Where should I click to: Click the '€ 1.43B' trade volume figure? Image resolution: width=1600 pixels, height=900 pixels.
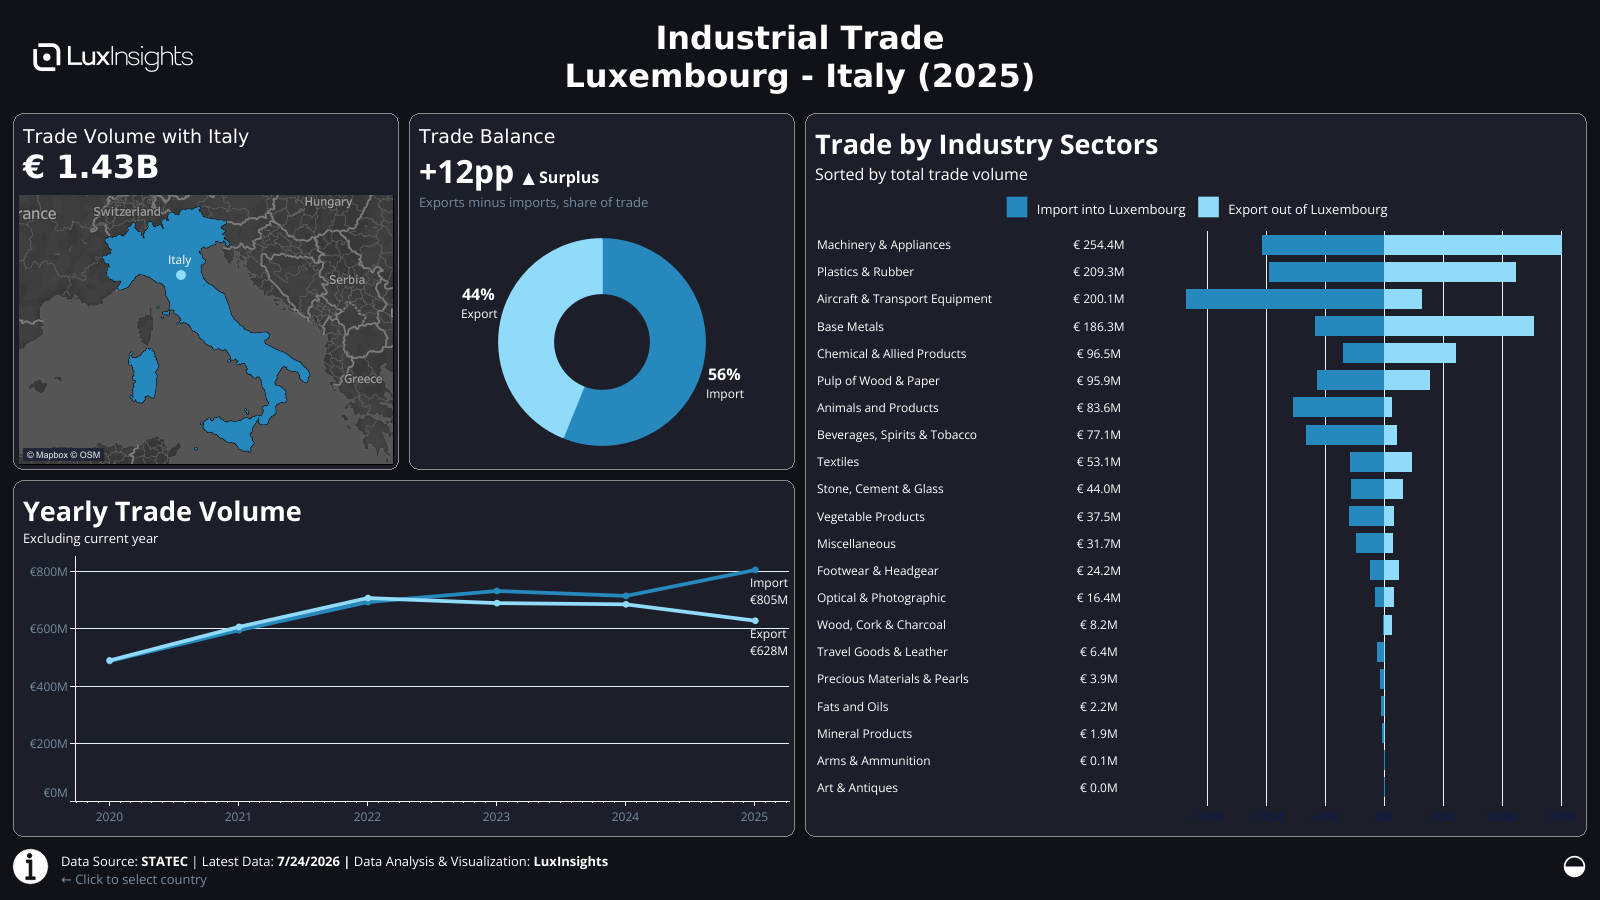pos(91,167)
